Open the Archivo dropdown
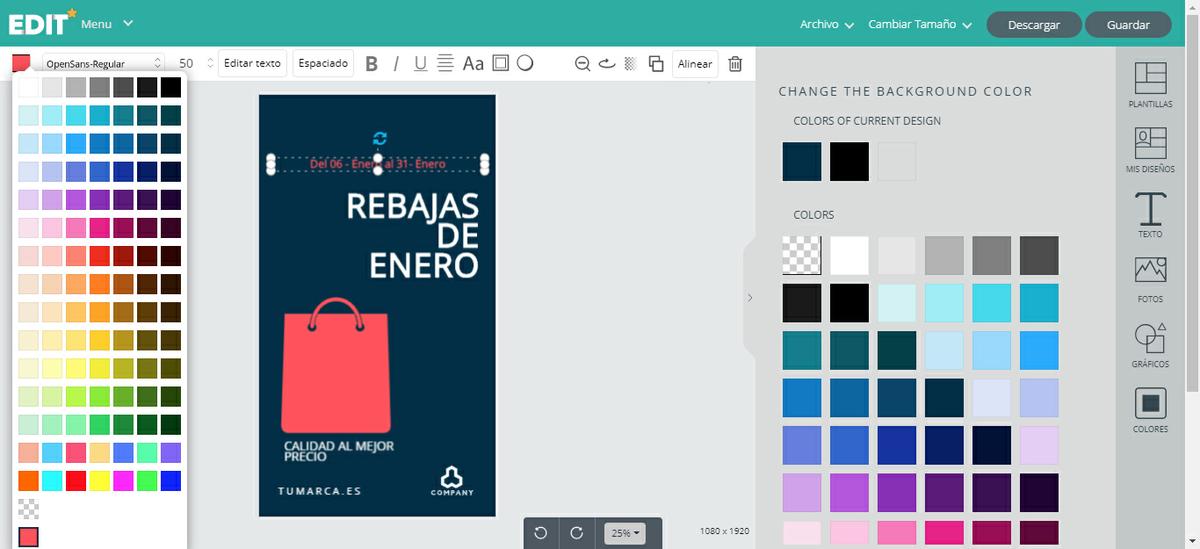The height and width of the screenshot is (549, 1200). (x=827, y=24)
